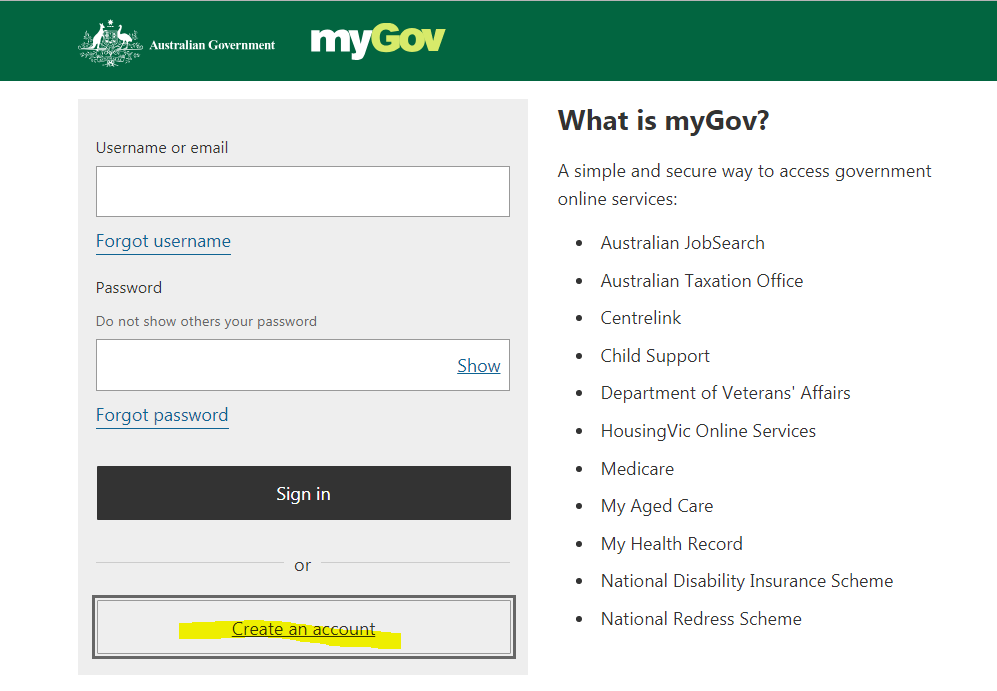This screenshot has width=997, height=691.
Task: Select the 'What is myGov?' heading
Action: (x=663, y=120)
